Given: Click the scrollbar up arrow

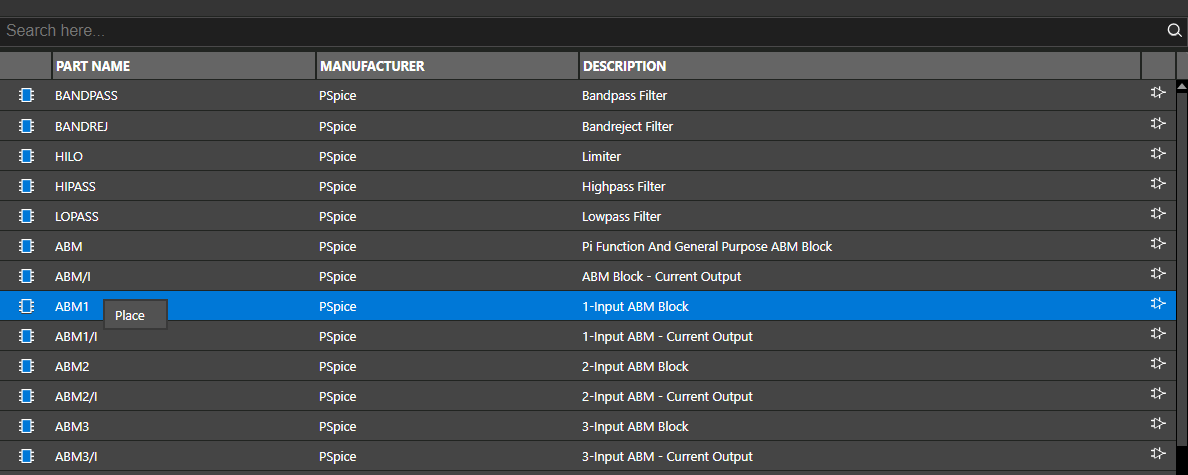Looking at the screenshot, I should pos(1181,86).
